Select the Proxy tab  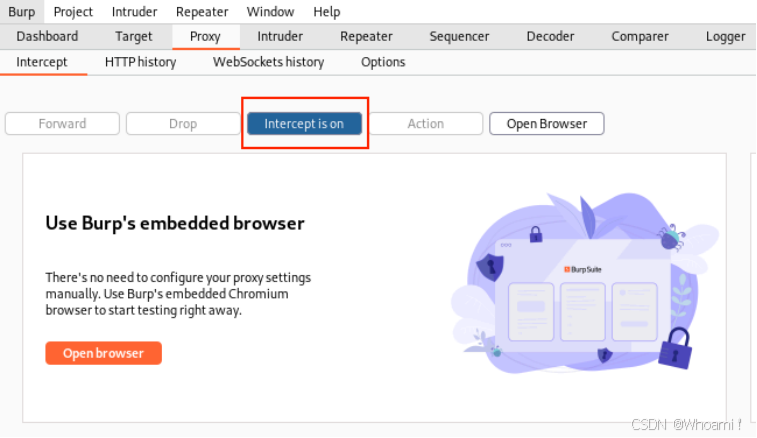(x=205, y=36)
